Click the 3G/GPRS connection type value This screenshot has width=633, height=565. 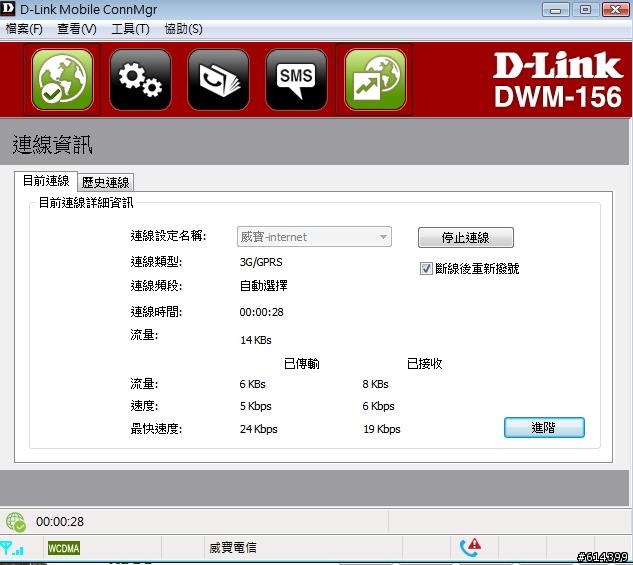point(261,262)
